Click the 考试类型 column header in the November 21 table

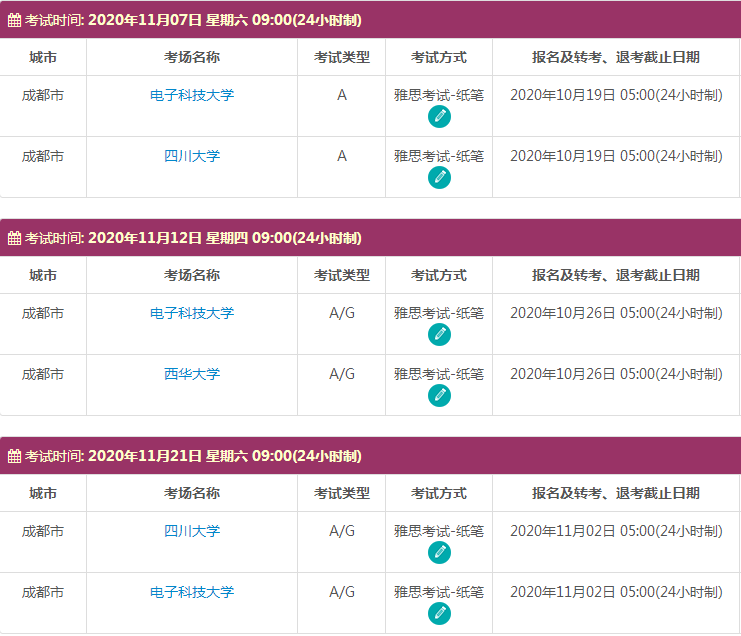coord(341,493)
